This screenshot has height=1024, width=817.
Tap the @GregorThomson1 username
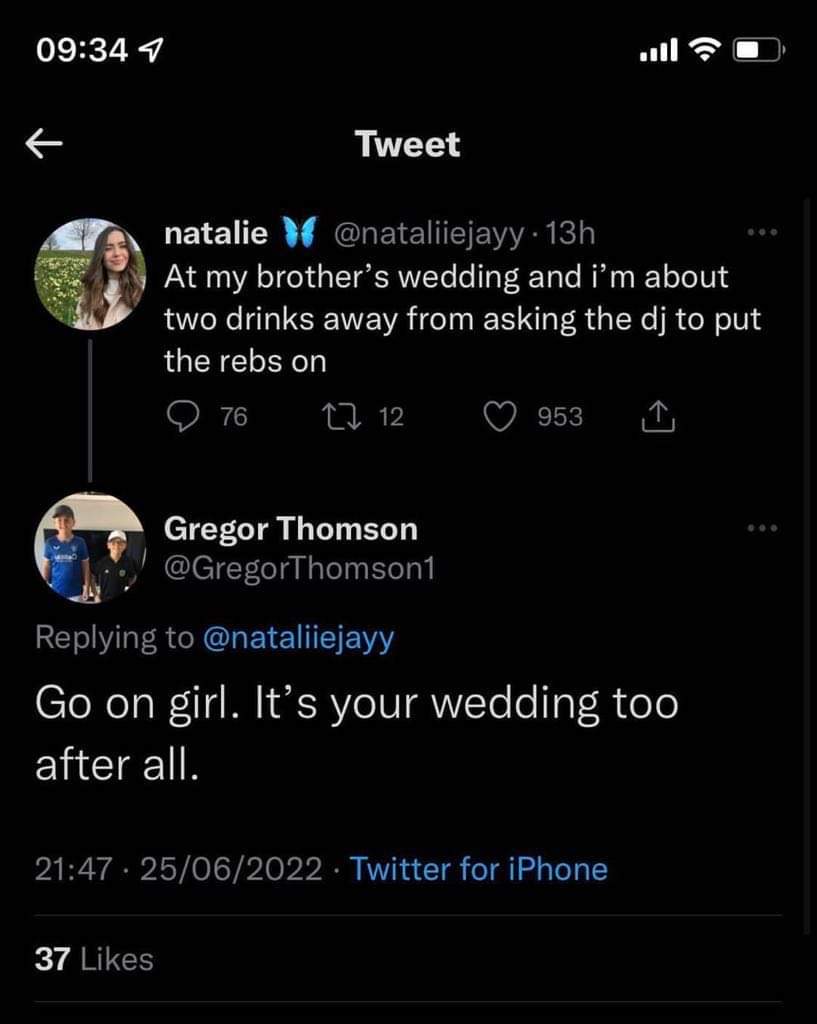299,568
